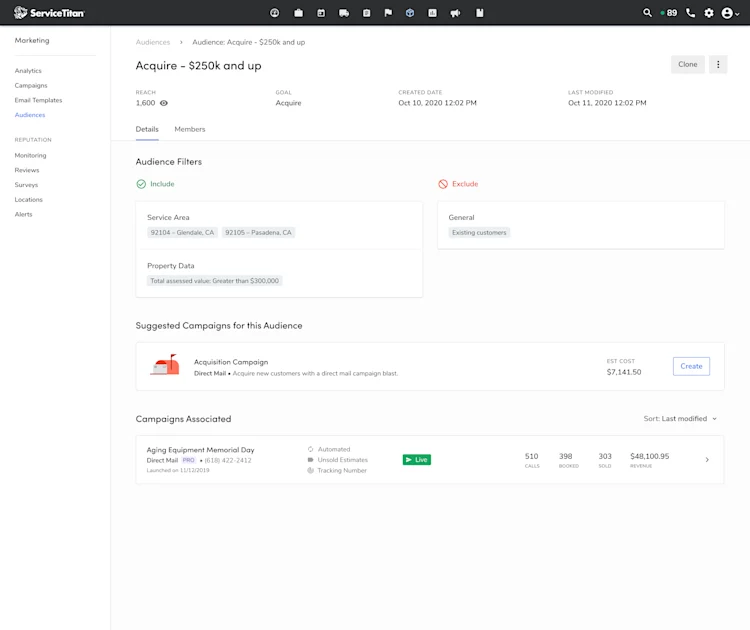
Task: Click the 510 calls value
Action: pyautogui.click(x=531, y=456)
